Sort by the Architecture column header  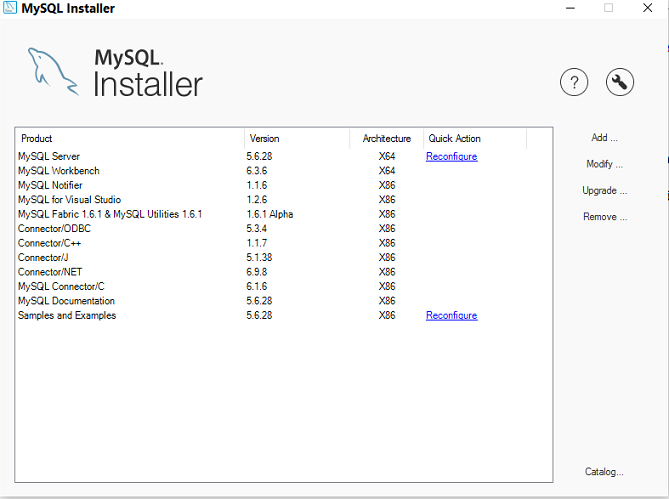click(387, 139)
